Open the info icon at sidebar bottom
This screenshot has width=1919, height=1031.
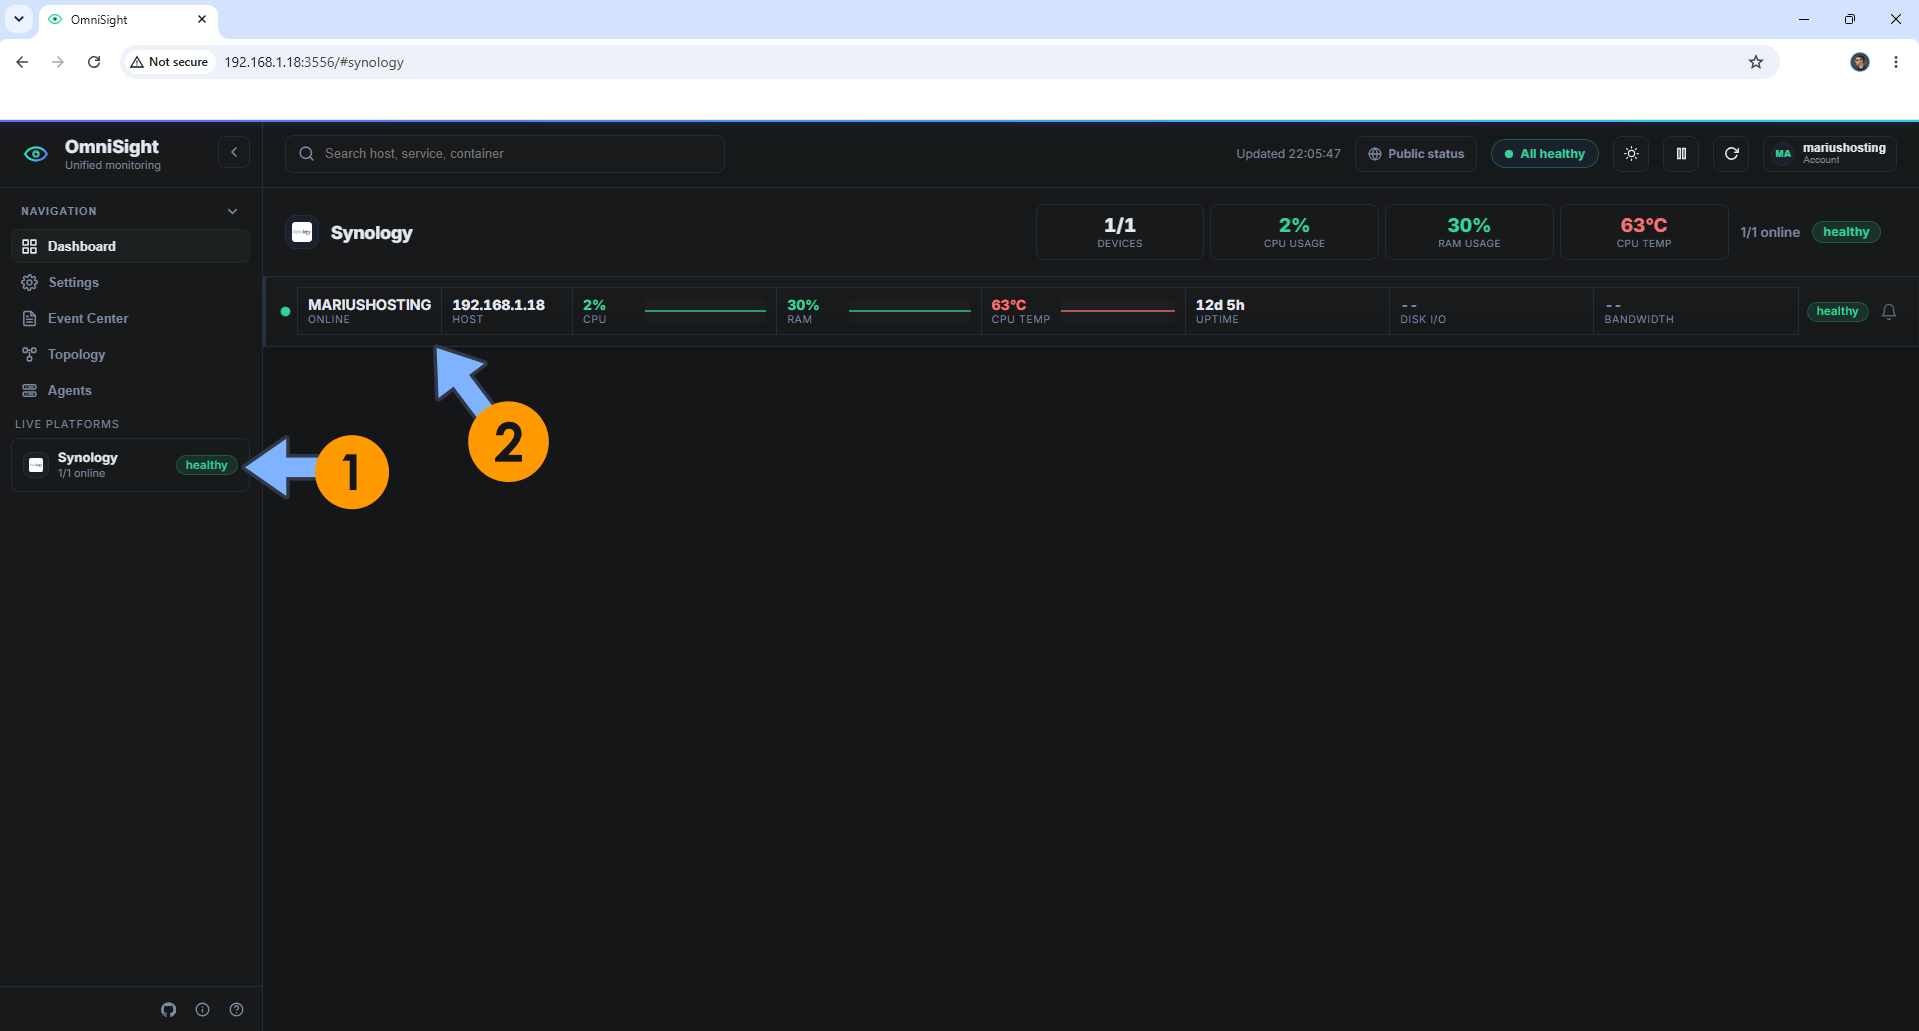click(203, 1010)
